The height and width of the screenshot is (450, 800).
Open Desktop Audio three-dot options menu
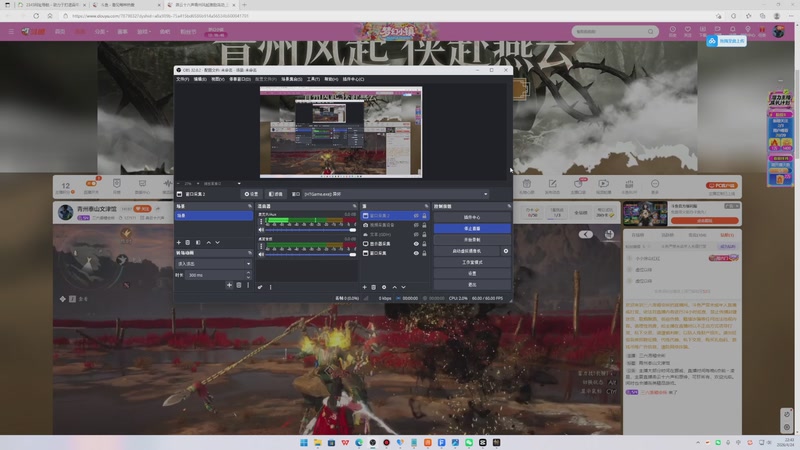[x=261, y=246]
